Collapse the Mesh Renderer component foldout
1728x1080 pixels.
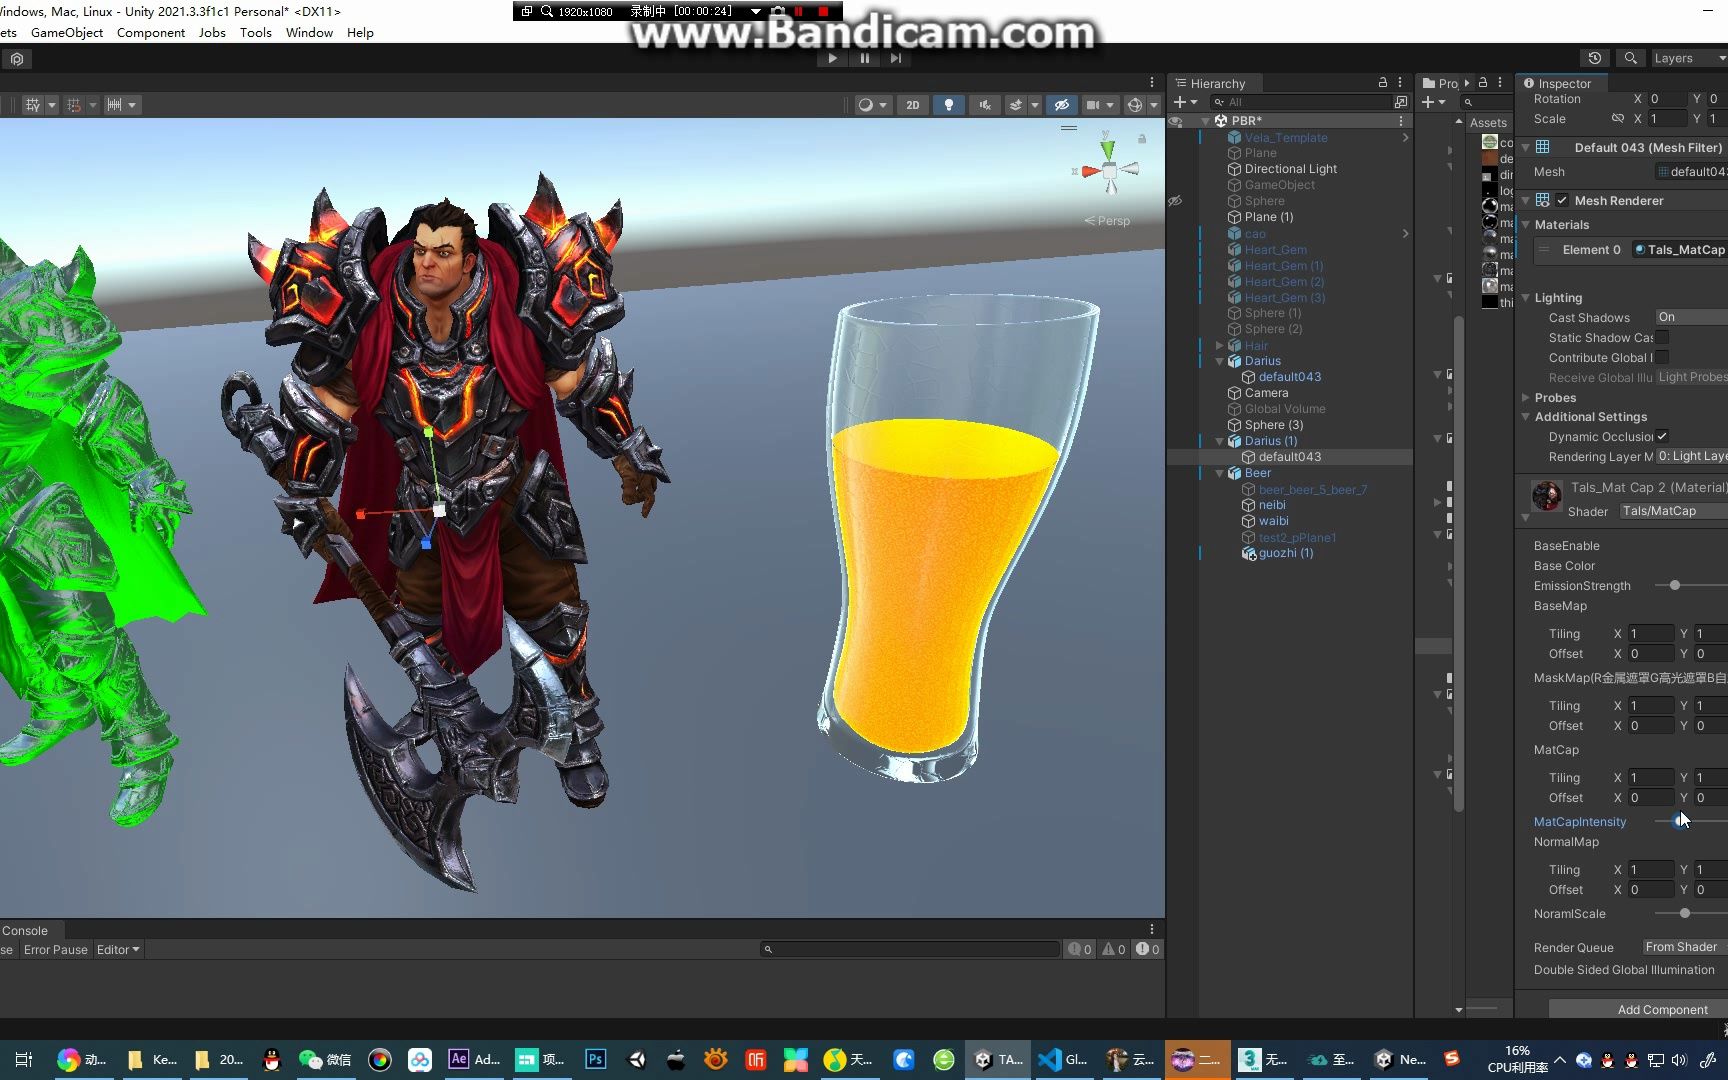coord(1526,200)
